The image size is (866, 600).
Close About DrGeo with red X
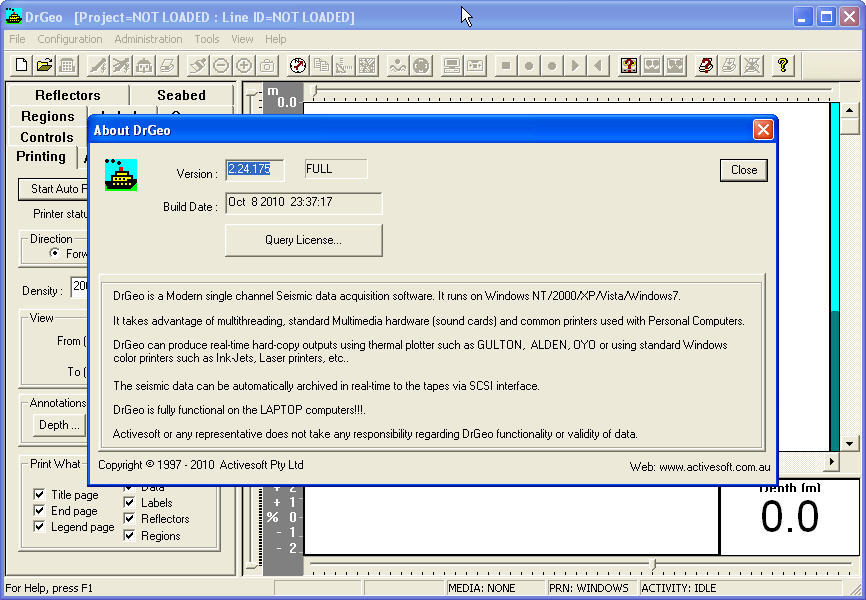point(763,130)
